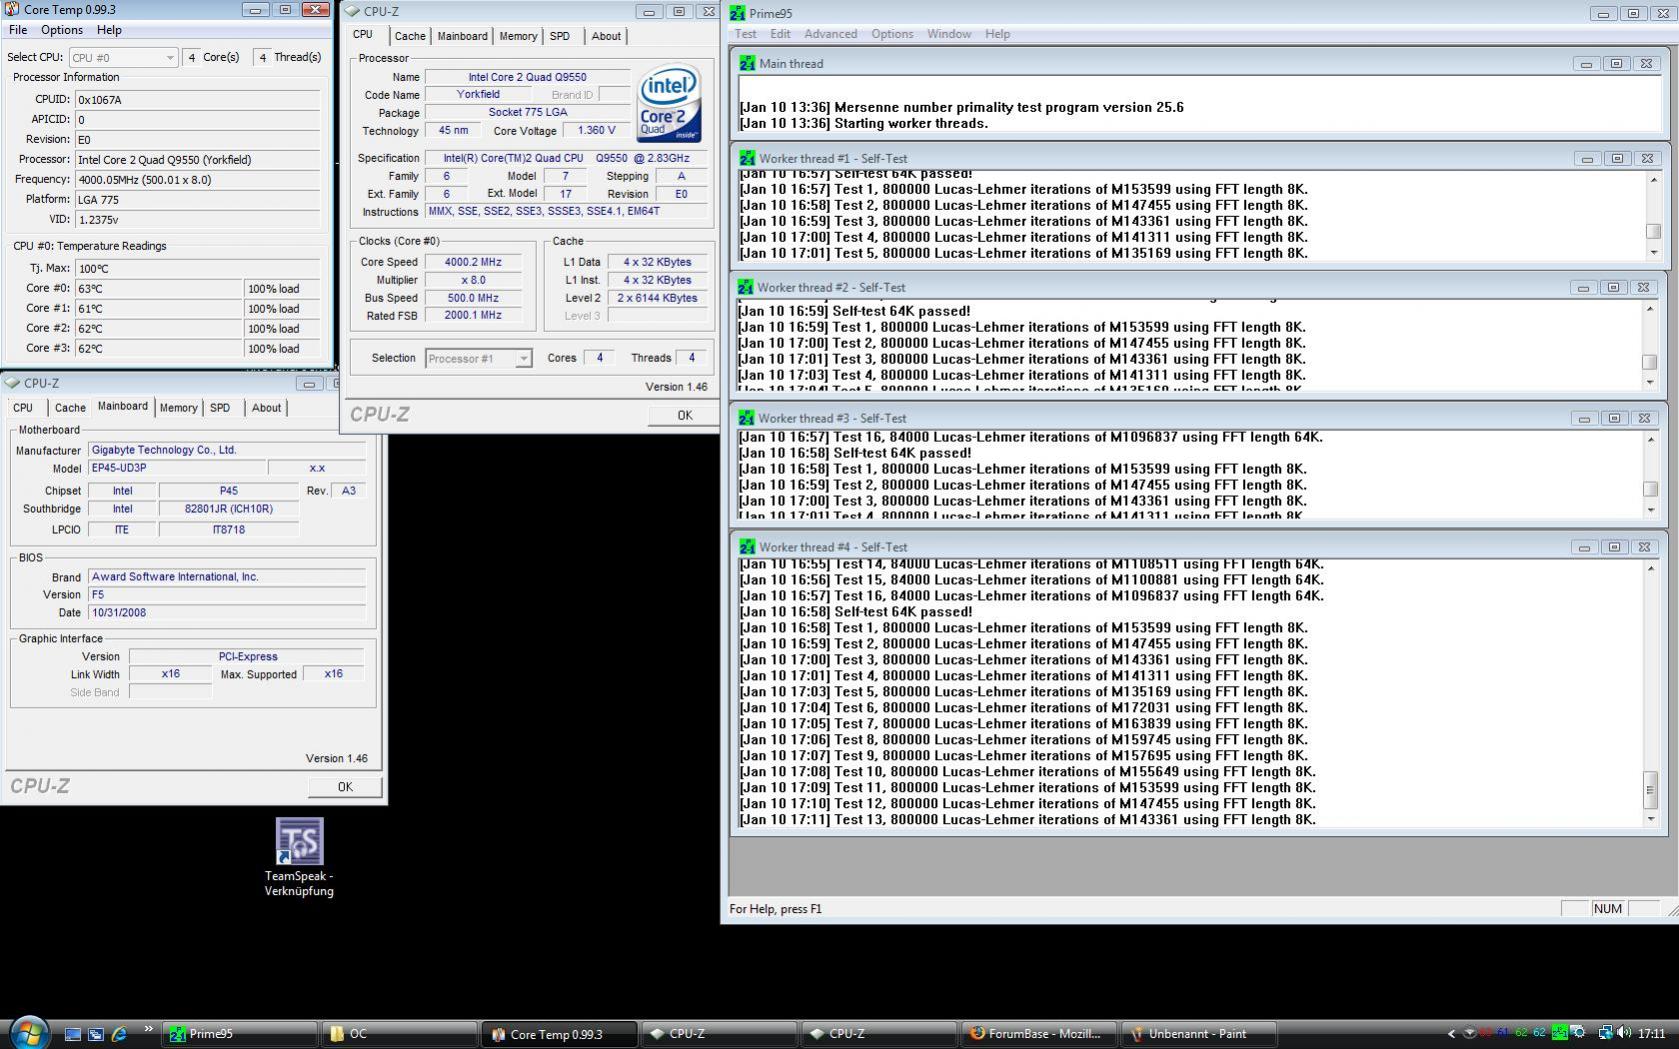Click Worker thread #4 scroll down arrow
This screenshot has width=1679, height=1049.
click(1651, 819)
